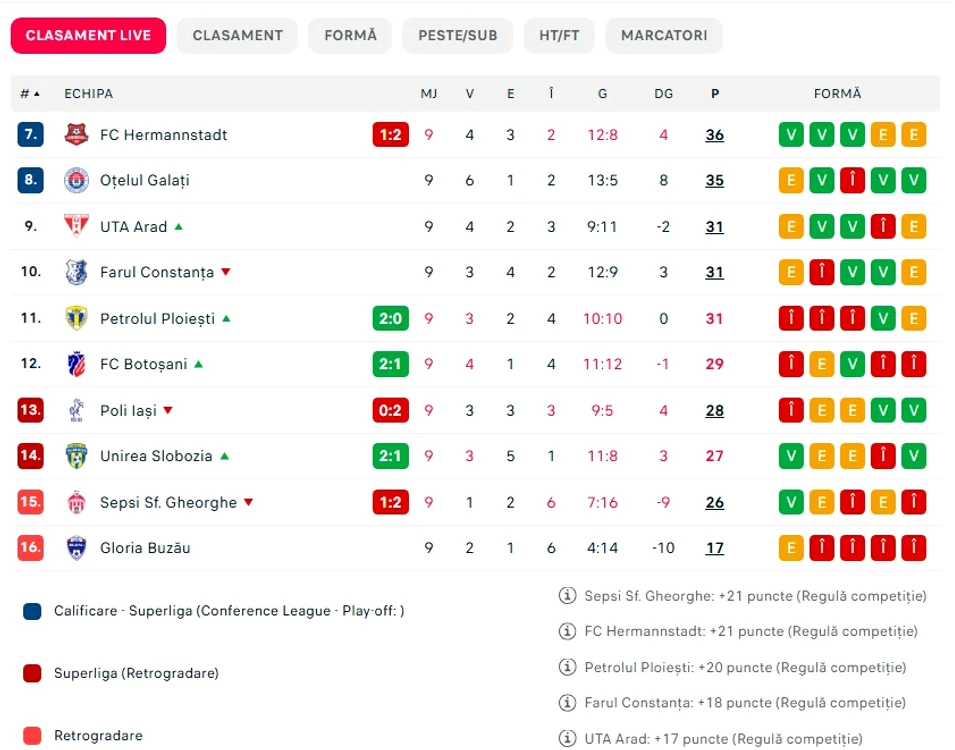Show the Marcatori tab

tap(664, 35)
